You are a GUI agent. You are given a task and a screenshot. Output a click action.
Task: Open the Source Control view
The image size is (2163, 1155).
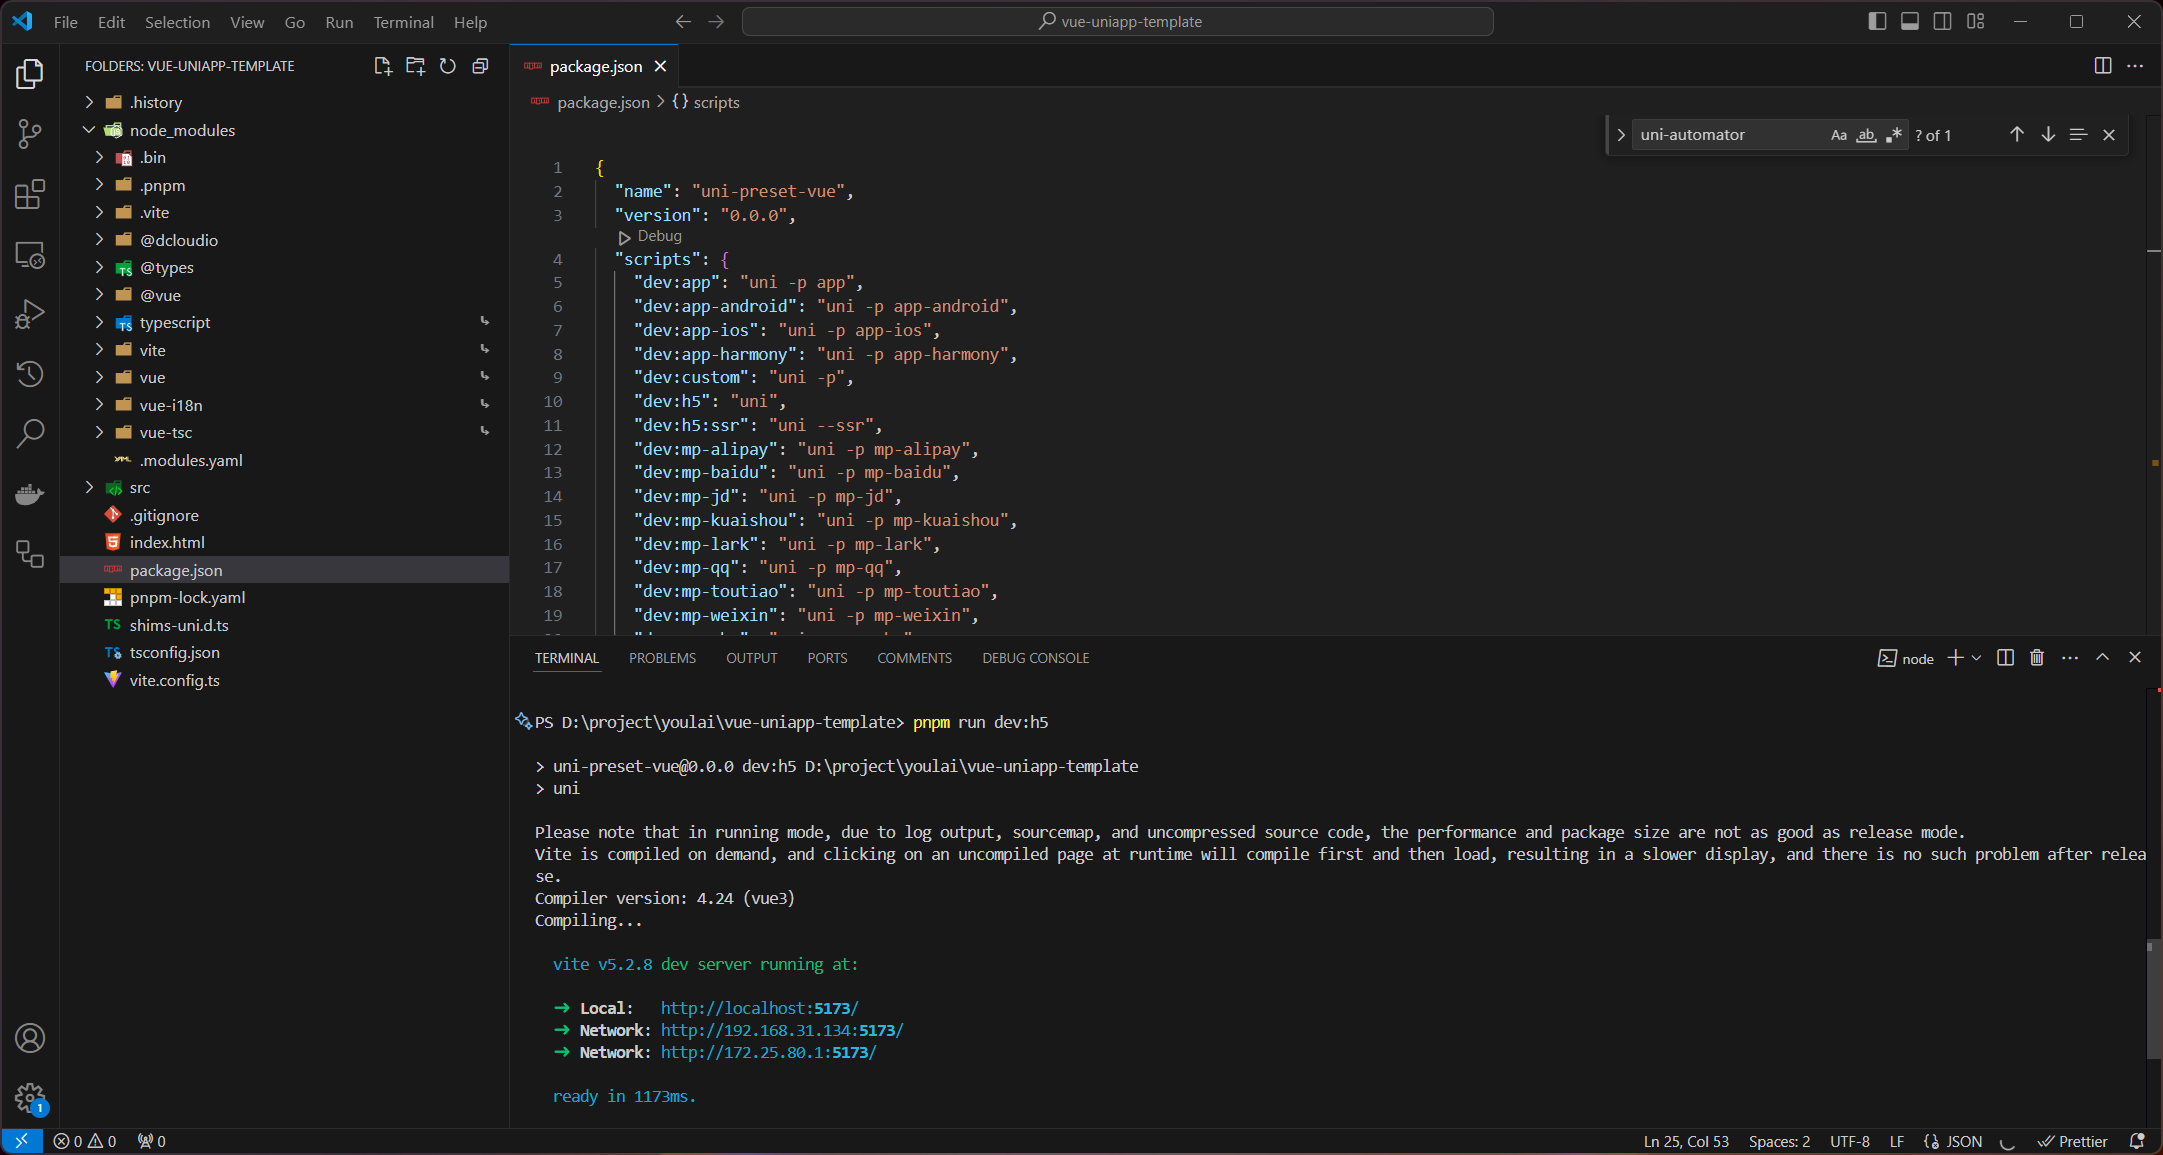(x=30, y=134)
